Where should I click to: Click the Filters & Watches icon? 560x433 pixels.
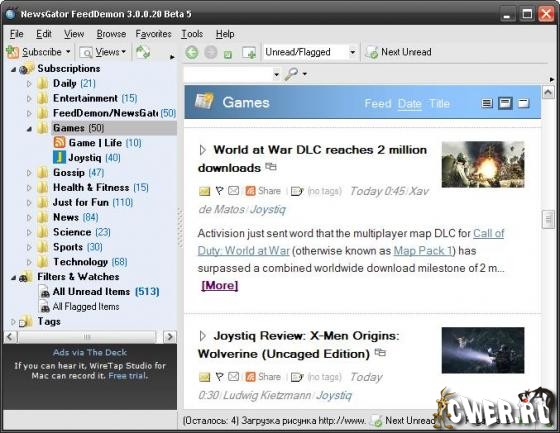pos(26,277)
